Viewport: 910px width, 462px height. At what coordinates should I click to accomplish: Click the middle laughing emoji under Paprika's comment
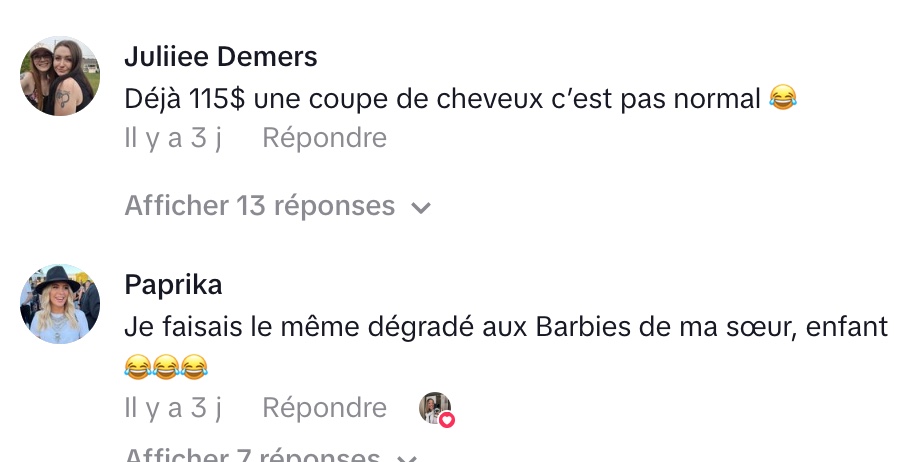tap(166, 367)
